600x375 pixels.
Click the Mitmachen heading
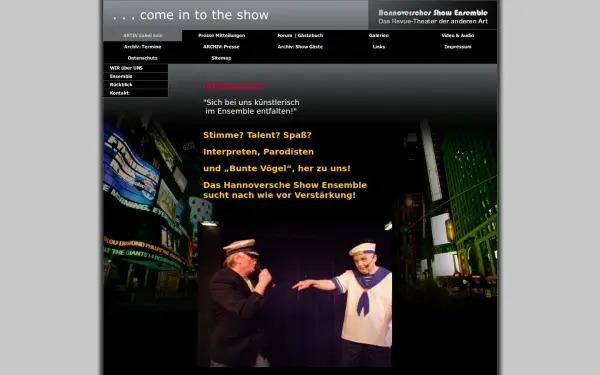234,86
